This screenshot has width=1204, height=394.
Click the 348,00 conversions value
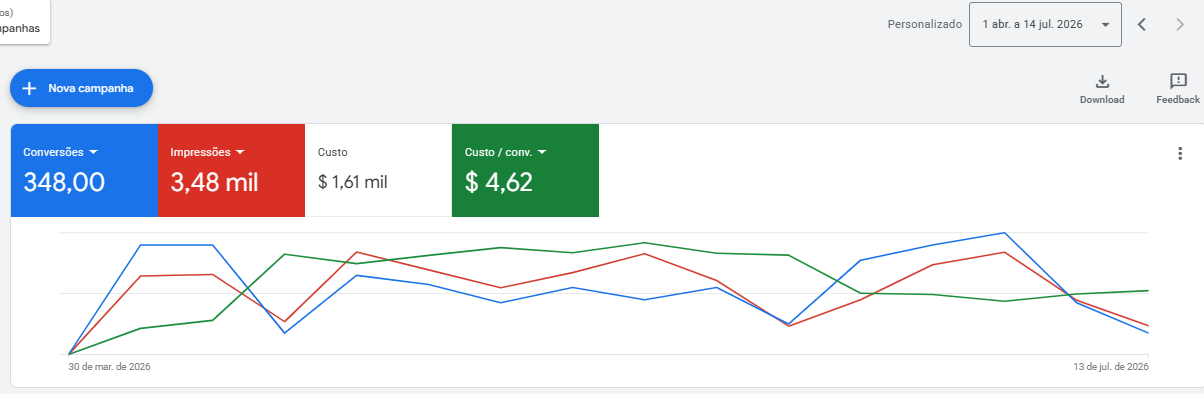point(64,182)
